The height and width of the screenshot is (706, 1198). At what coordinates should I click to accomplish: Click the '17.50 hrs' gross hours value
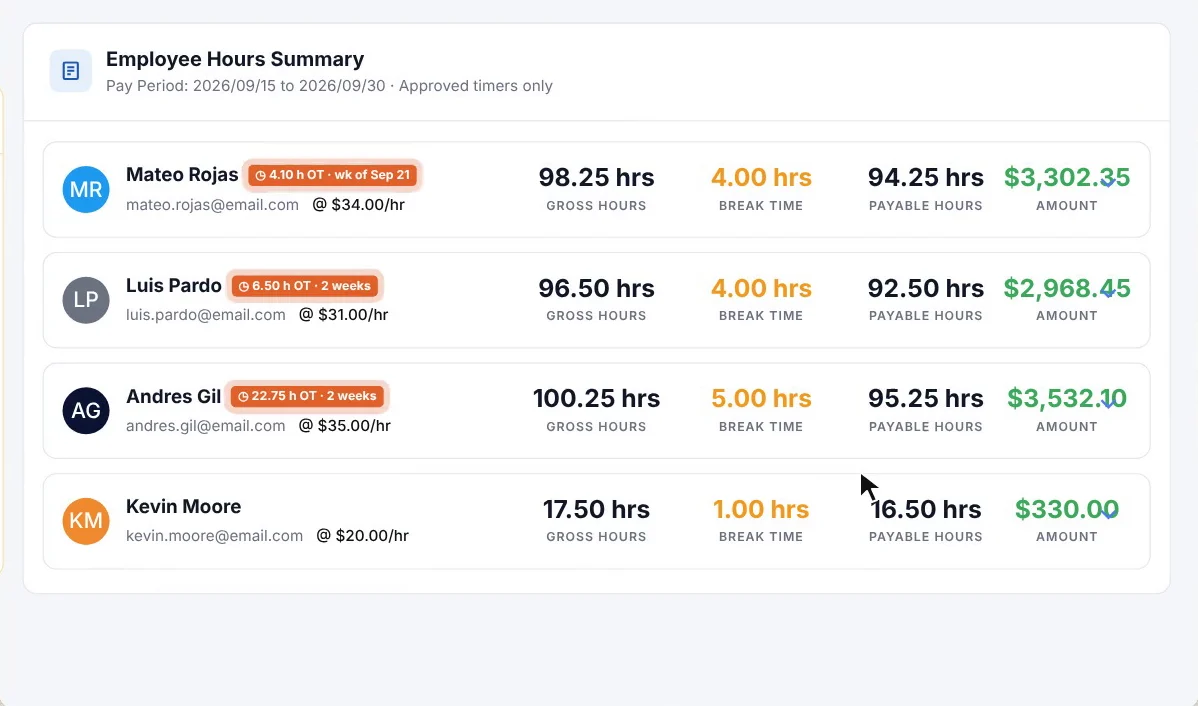[597, 509]
